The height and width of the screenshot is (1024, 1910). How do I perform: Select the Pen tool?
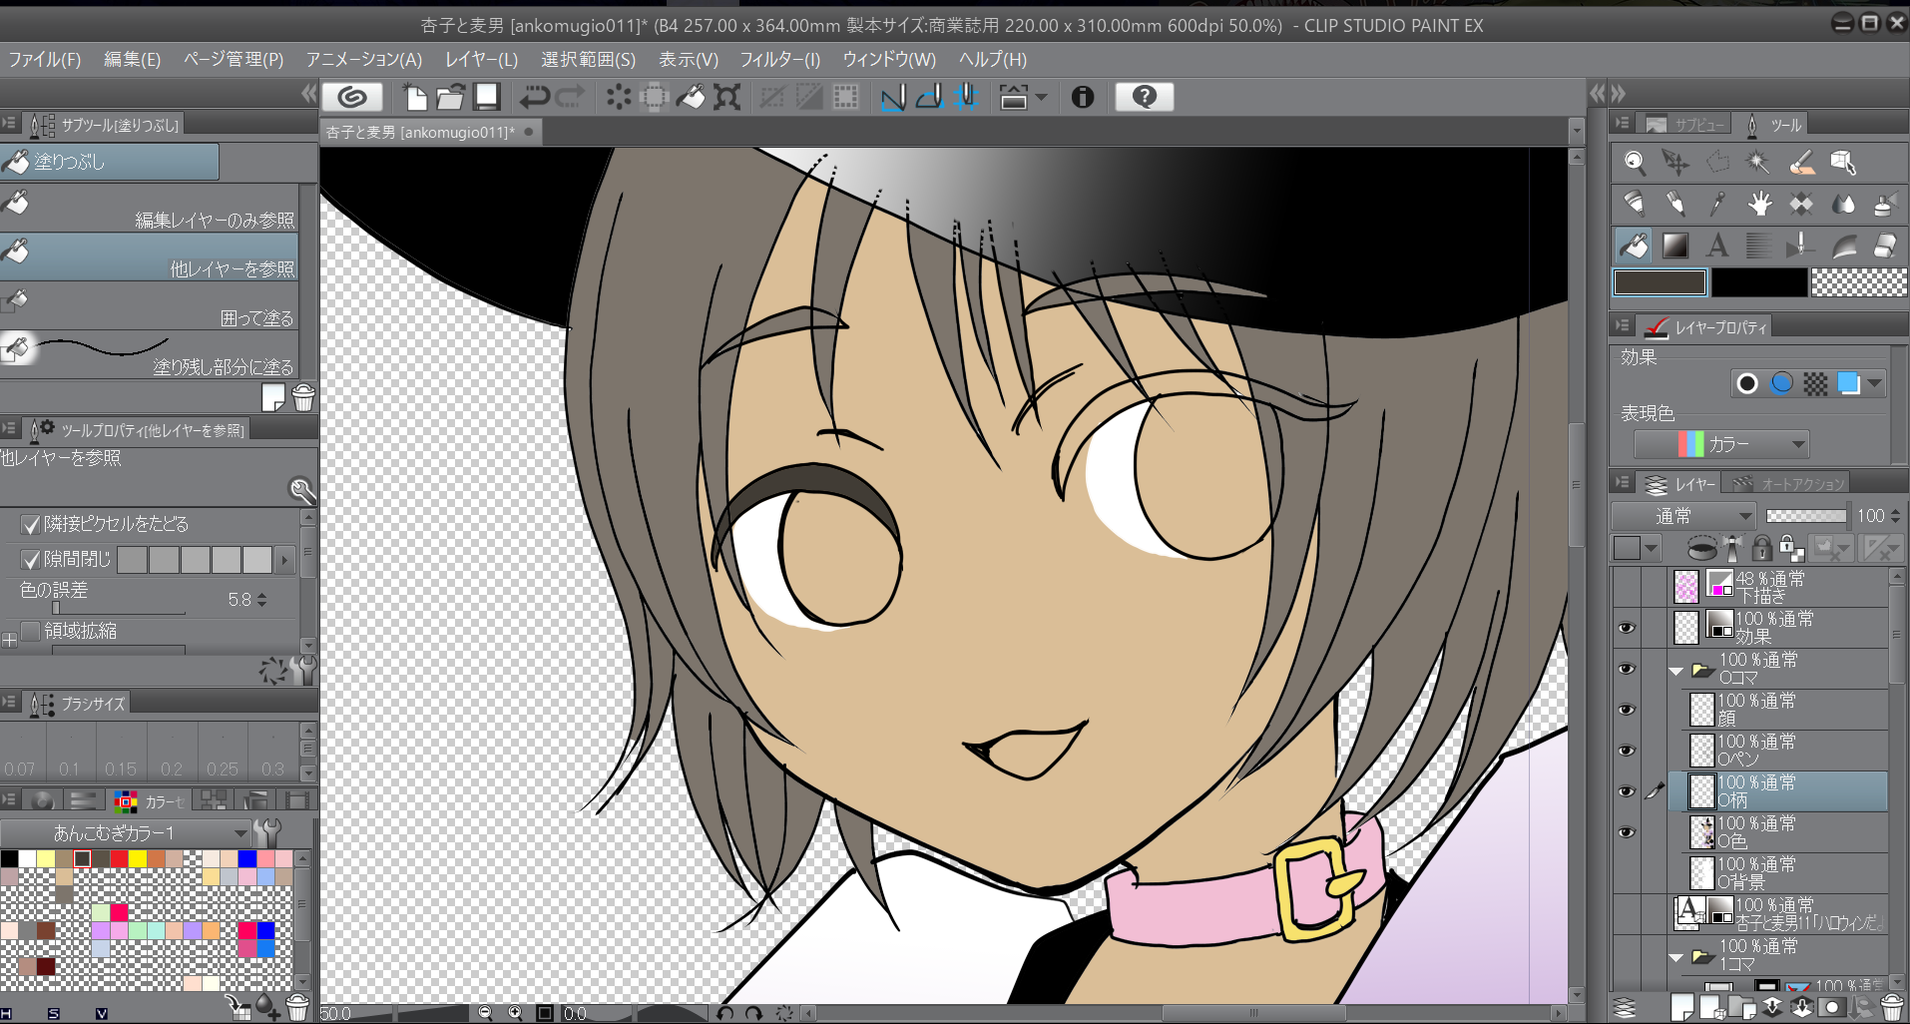pyautogui.click(x=1634, y=204)
